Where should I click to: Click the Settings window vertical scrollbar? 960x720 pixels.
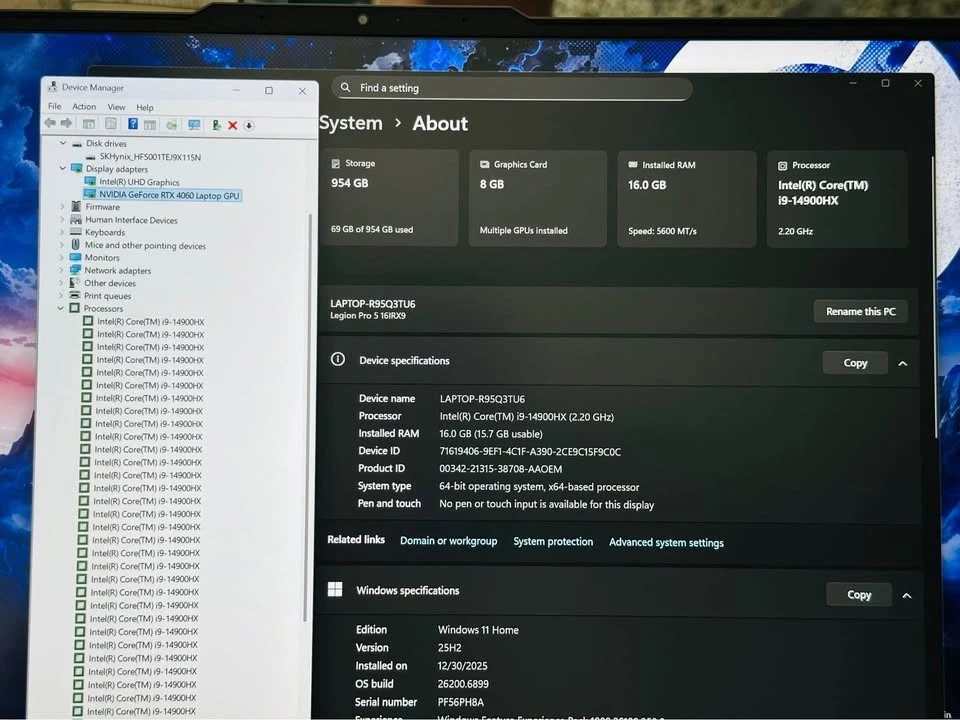tap(934, 297)
